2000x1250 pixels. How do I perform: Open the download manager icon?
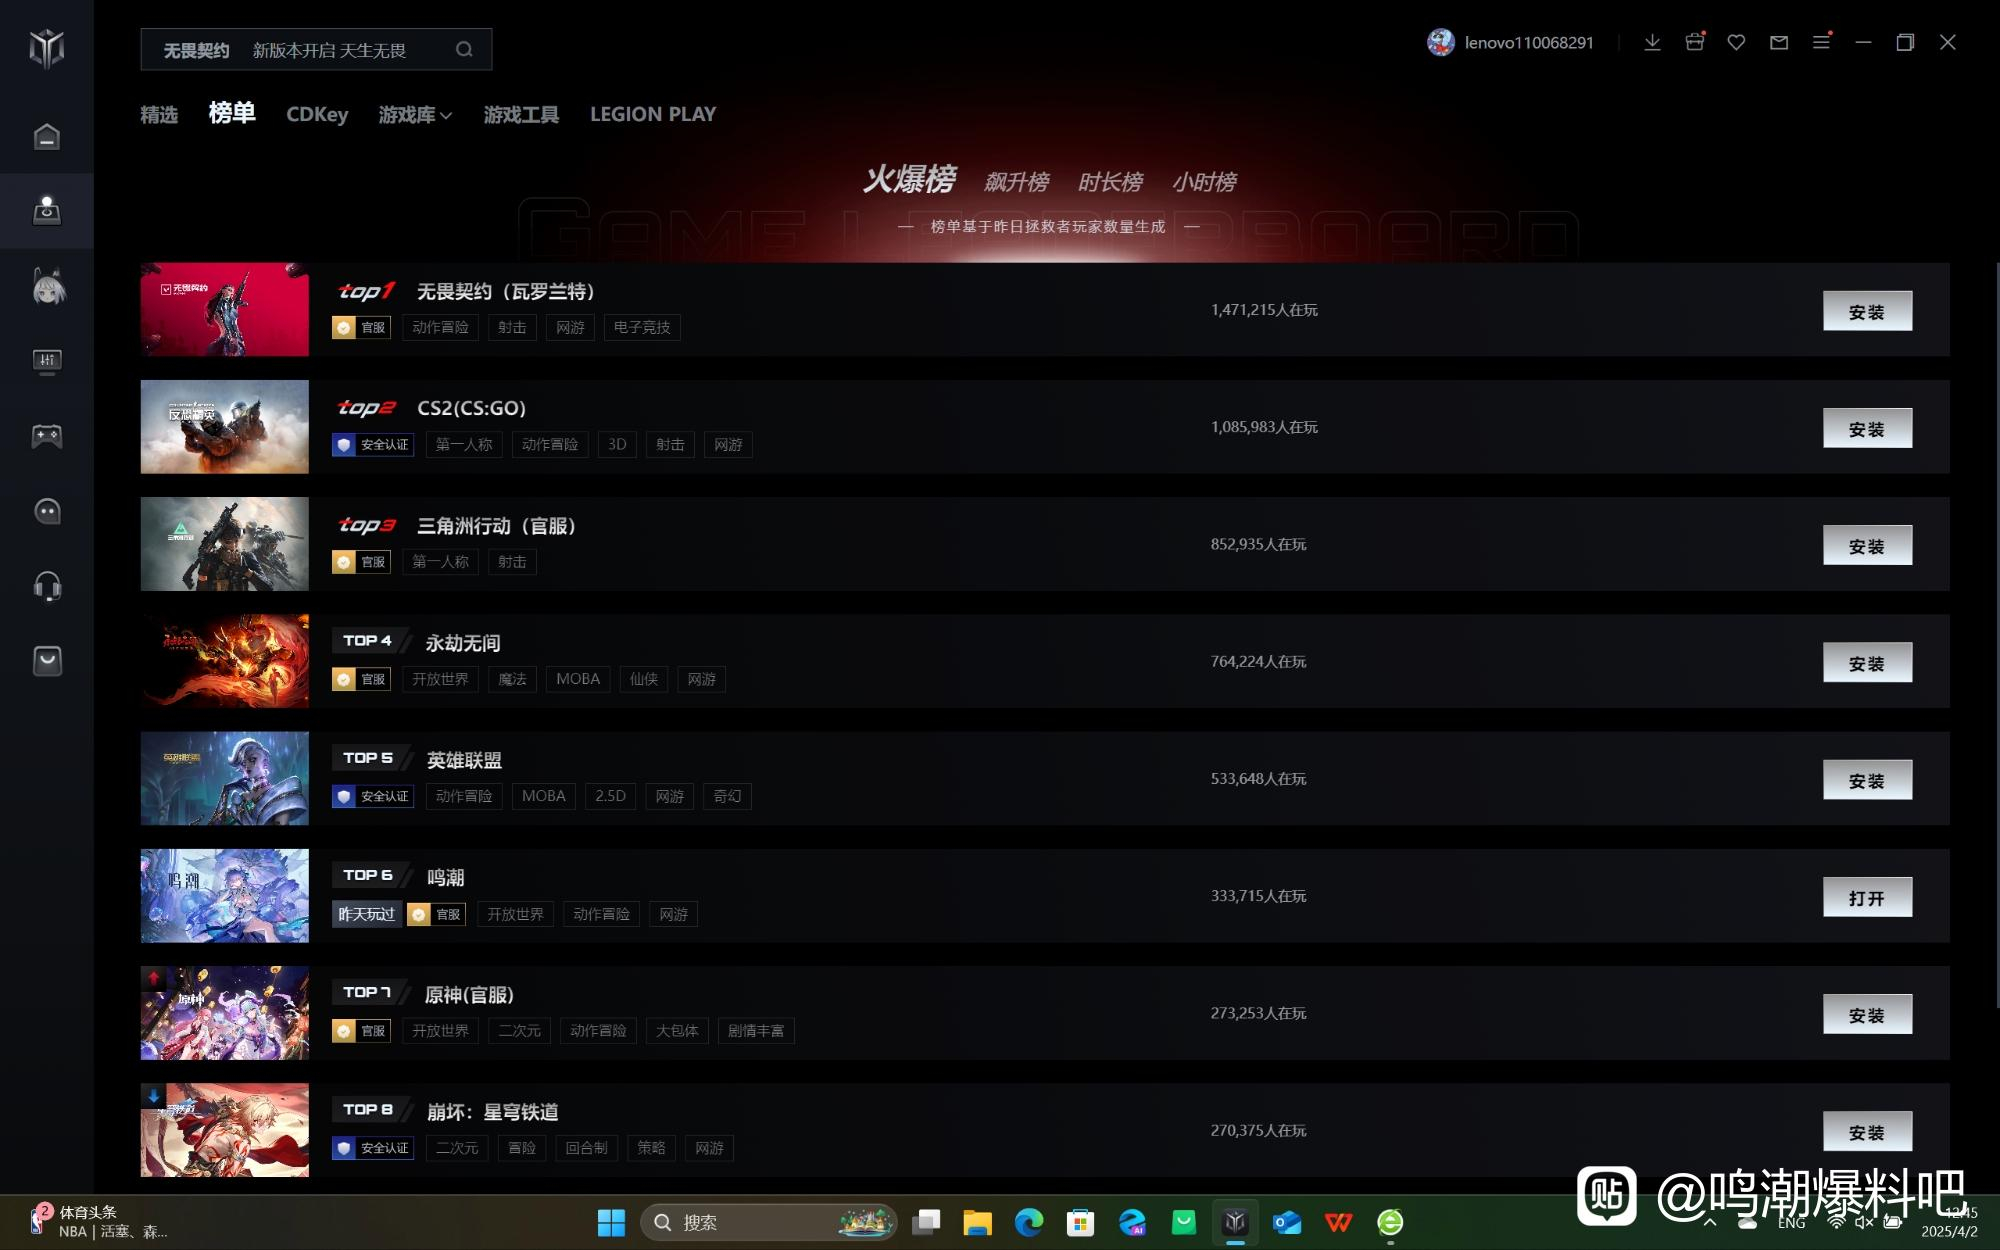[1652, 42]
